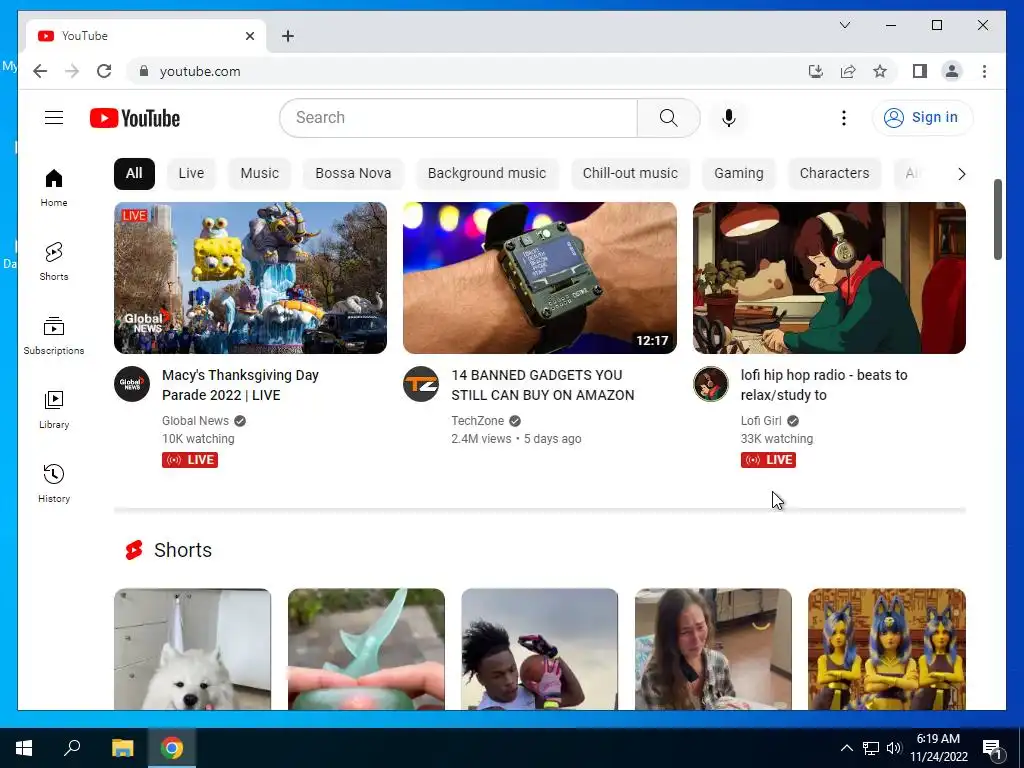Open the crying woman Short
1024x768 pixels.
point(713,648)
